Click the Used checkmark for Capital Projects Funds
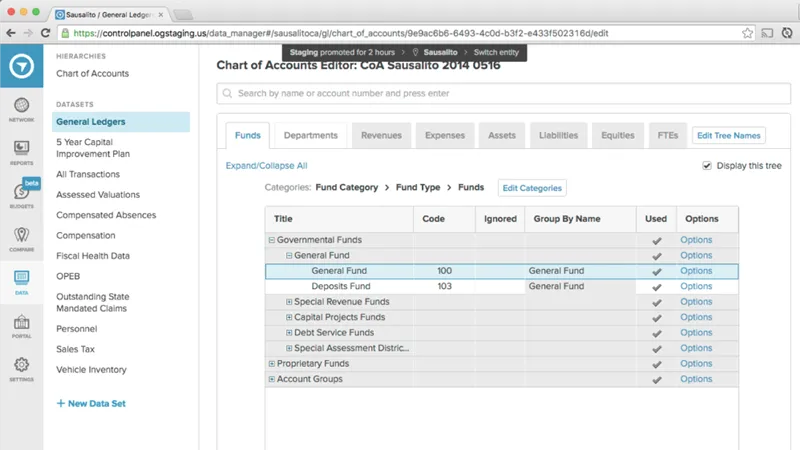Image resolution: width=800 pixels, height=450 pixels. (657, 318)
